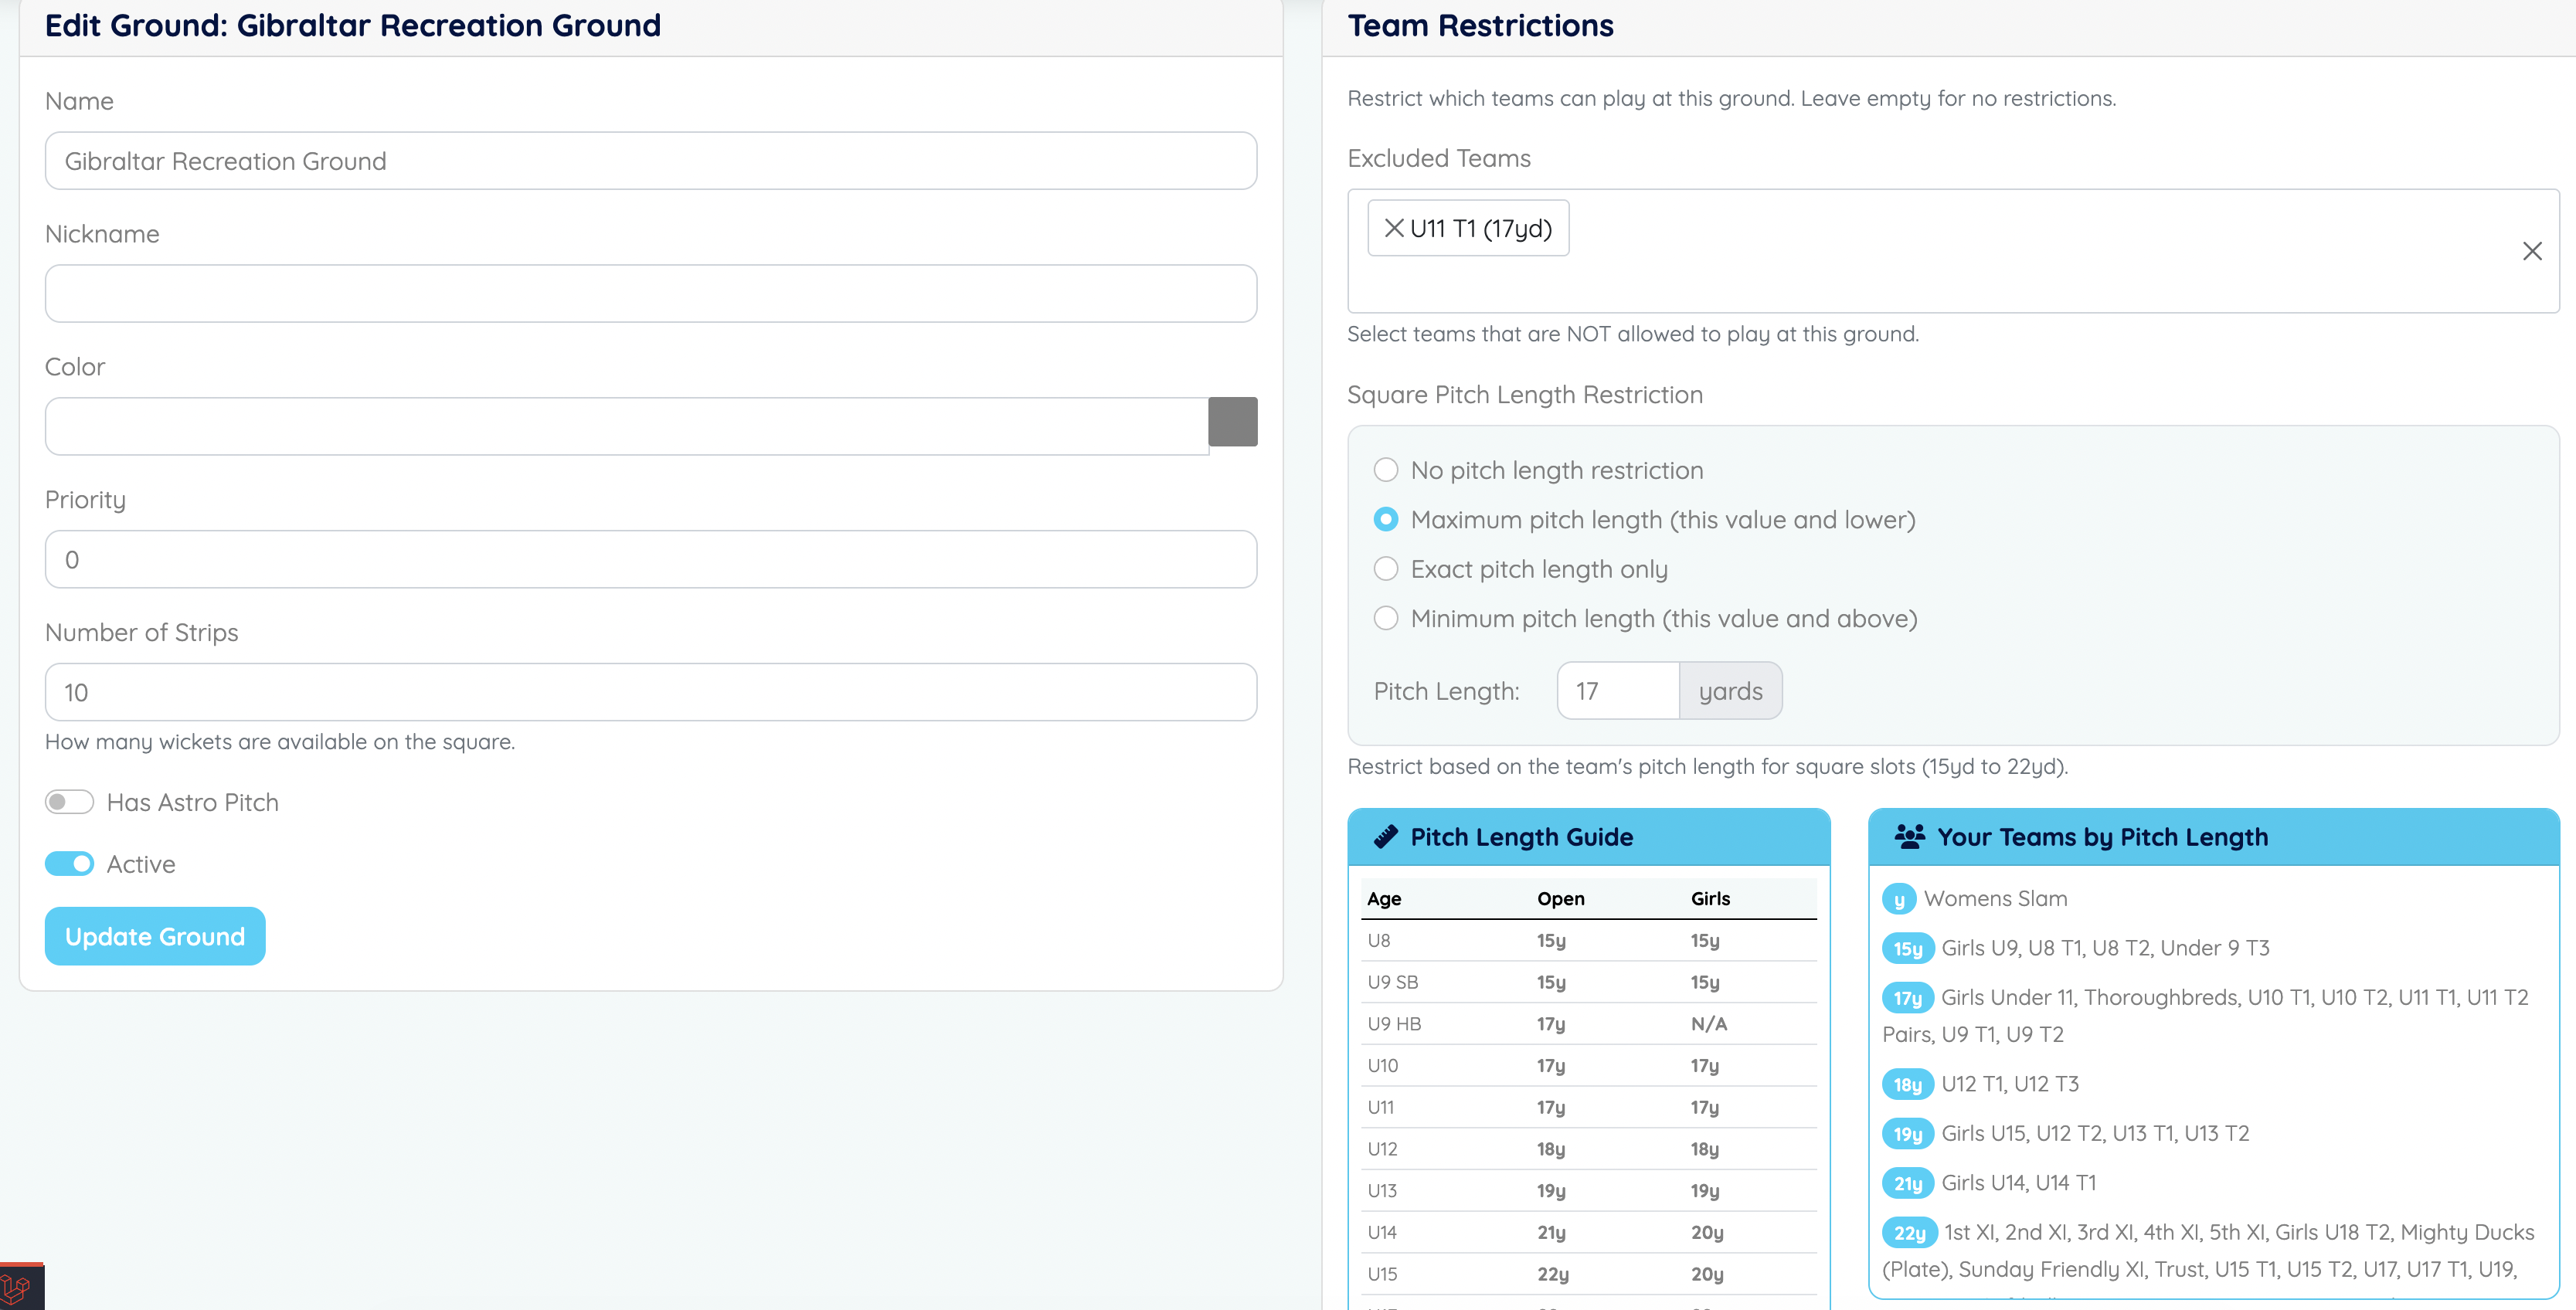Select Exact pitch length only option

coord(1386,569)
